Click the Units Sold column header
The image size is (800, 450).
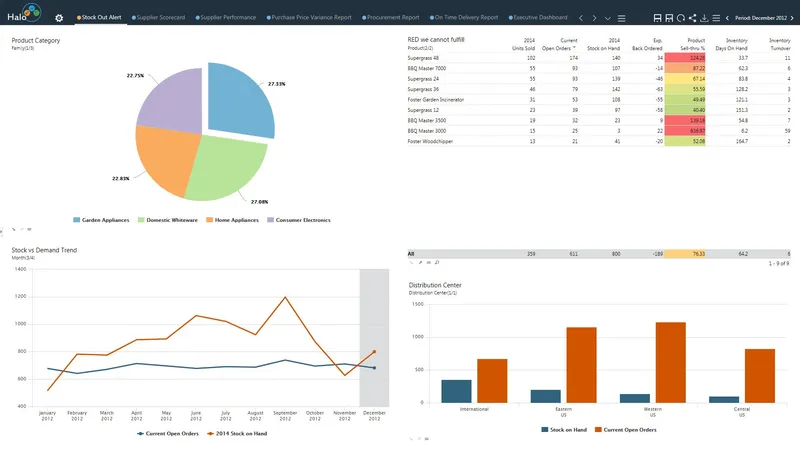(x=523, y=44)
